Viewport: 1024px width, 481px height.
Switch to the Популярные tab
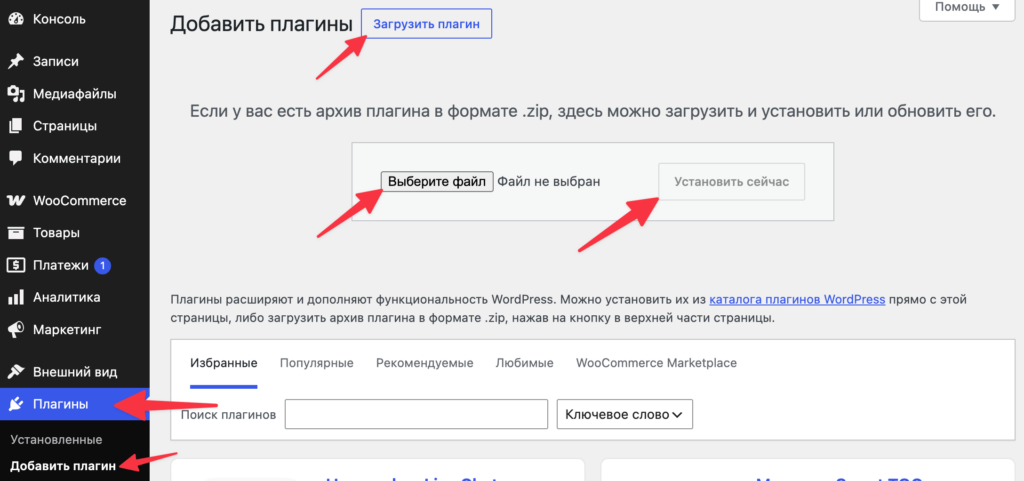coord(317,364)
